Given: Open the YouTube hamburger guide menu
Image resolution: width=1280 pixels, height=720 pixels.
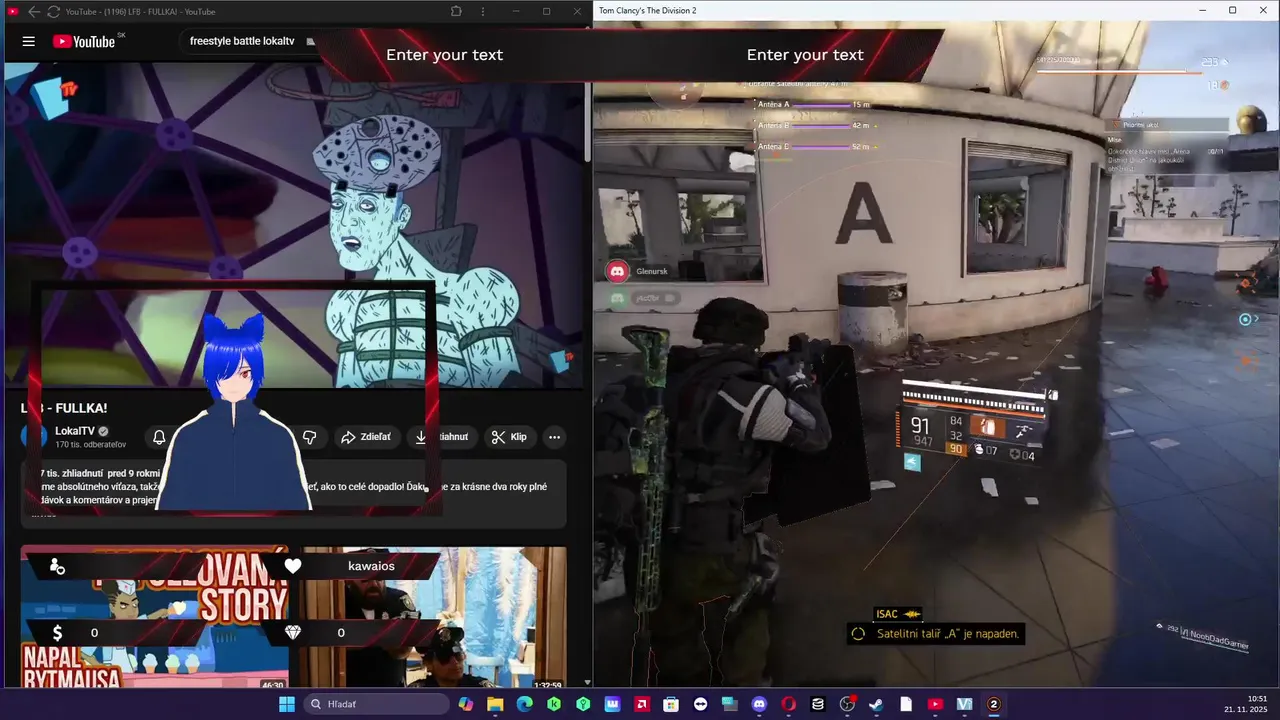Looking at the screenshot, I should click(x=29, y=41).
